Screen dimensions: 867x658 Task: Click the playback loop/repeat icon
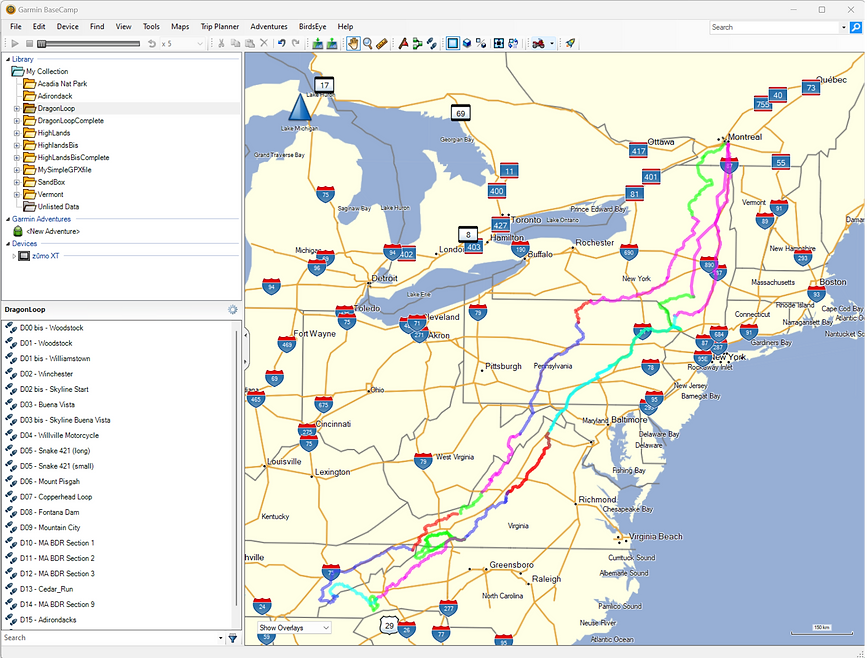(152, 43)
